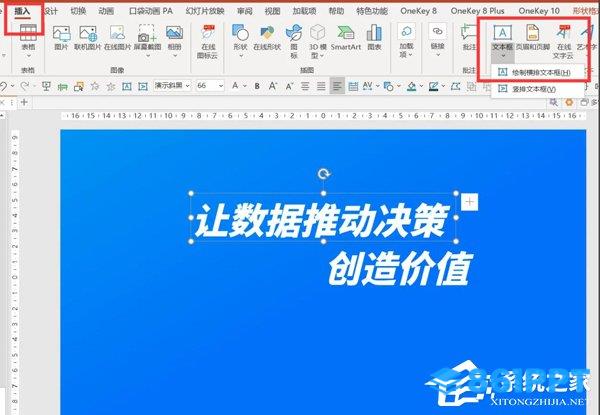Screen dimensions: 600x415
Task: Click the 联机图片 online picture icon
Action: coord(88,37)
